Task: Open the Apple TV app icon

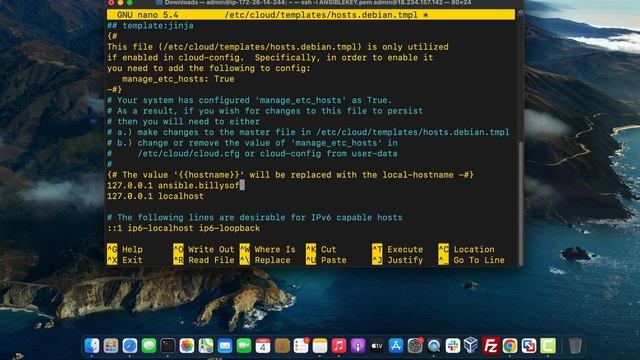Action: pyautogui.click(x=377, y=346)
